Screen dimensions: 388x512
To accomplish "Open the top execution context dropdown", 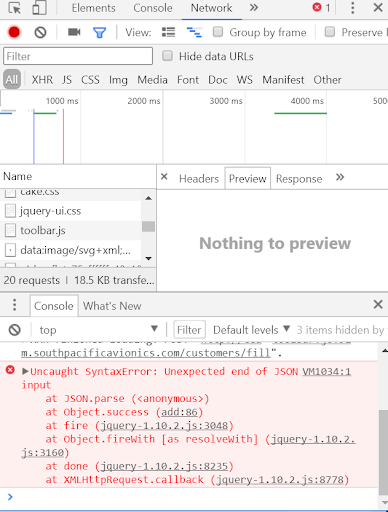I will pos(98,330).
